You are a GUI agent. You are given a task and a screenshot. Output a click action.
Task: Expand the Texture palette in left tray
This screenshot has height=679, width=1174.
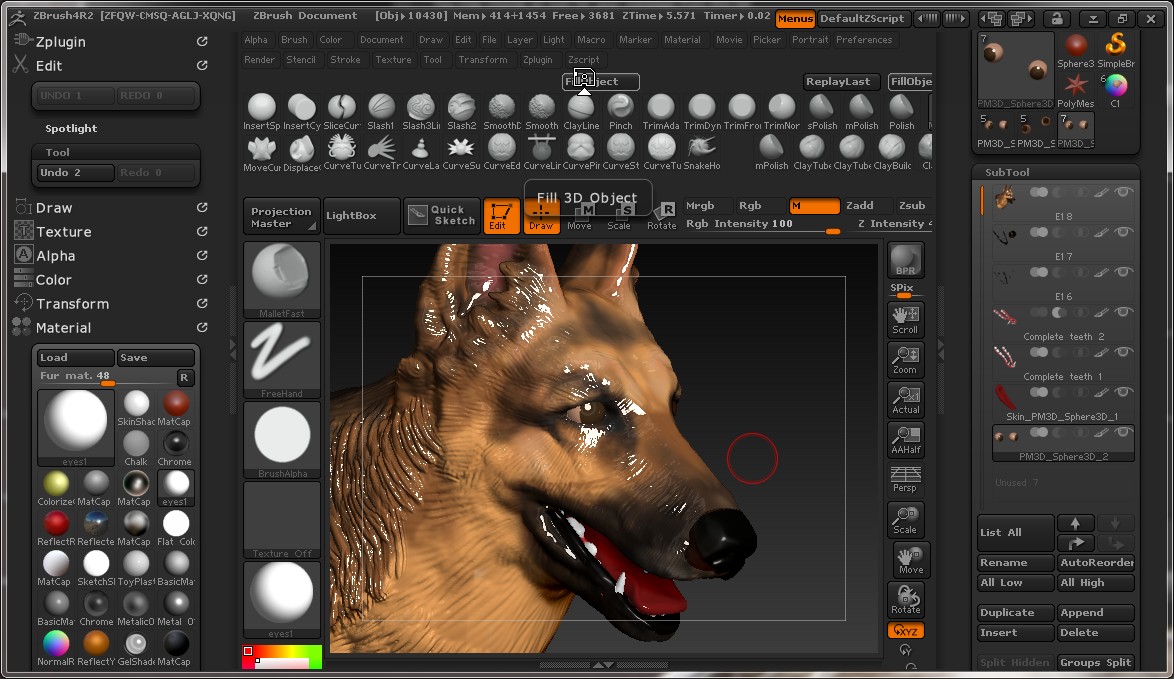click(64, 232)
